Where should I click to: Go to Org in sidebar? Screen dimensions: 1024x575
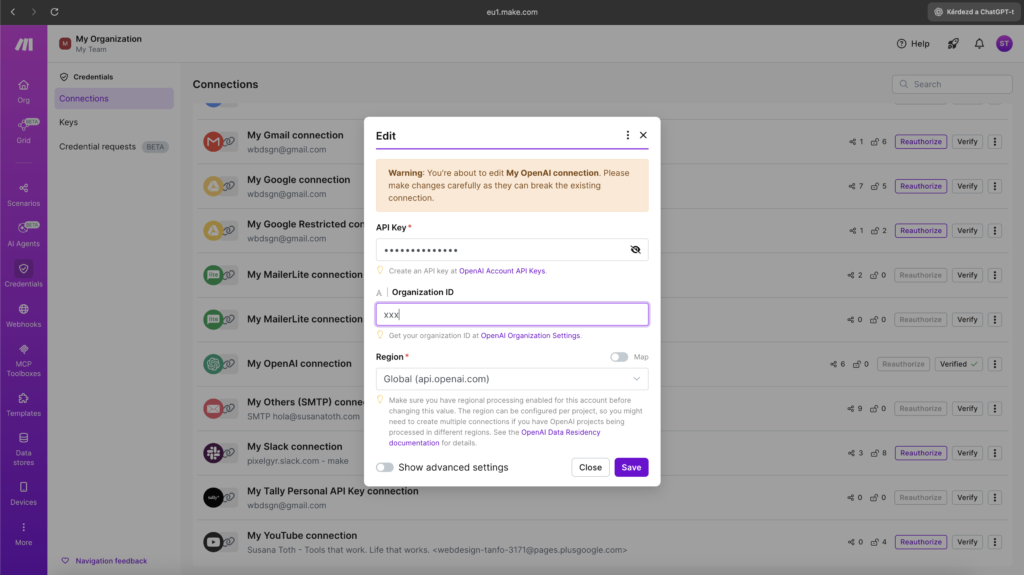pos(24,91)
